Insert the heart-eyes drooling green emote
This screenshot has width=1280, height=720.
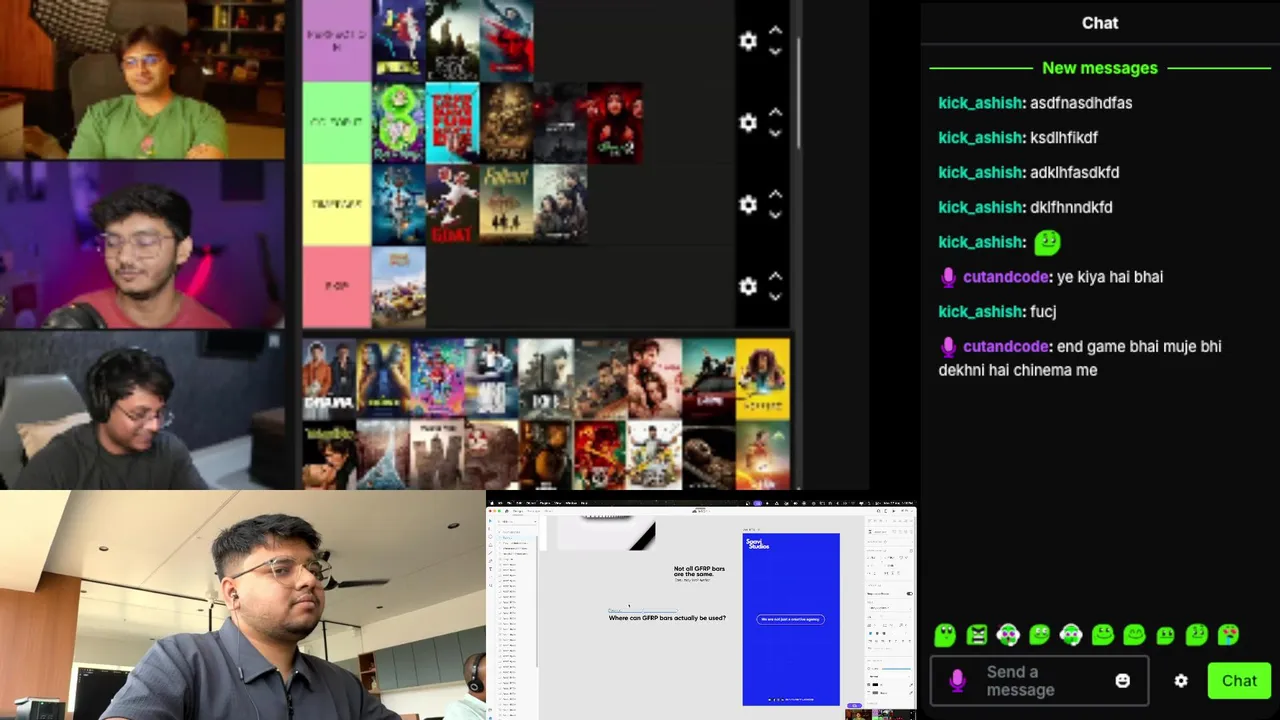(1228, 635)
